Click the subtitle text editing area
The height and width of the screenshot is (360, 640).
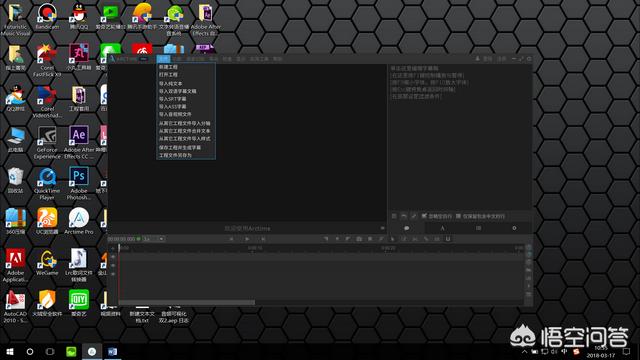[x=460, y=137]
